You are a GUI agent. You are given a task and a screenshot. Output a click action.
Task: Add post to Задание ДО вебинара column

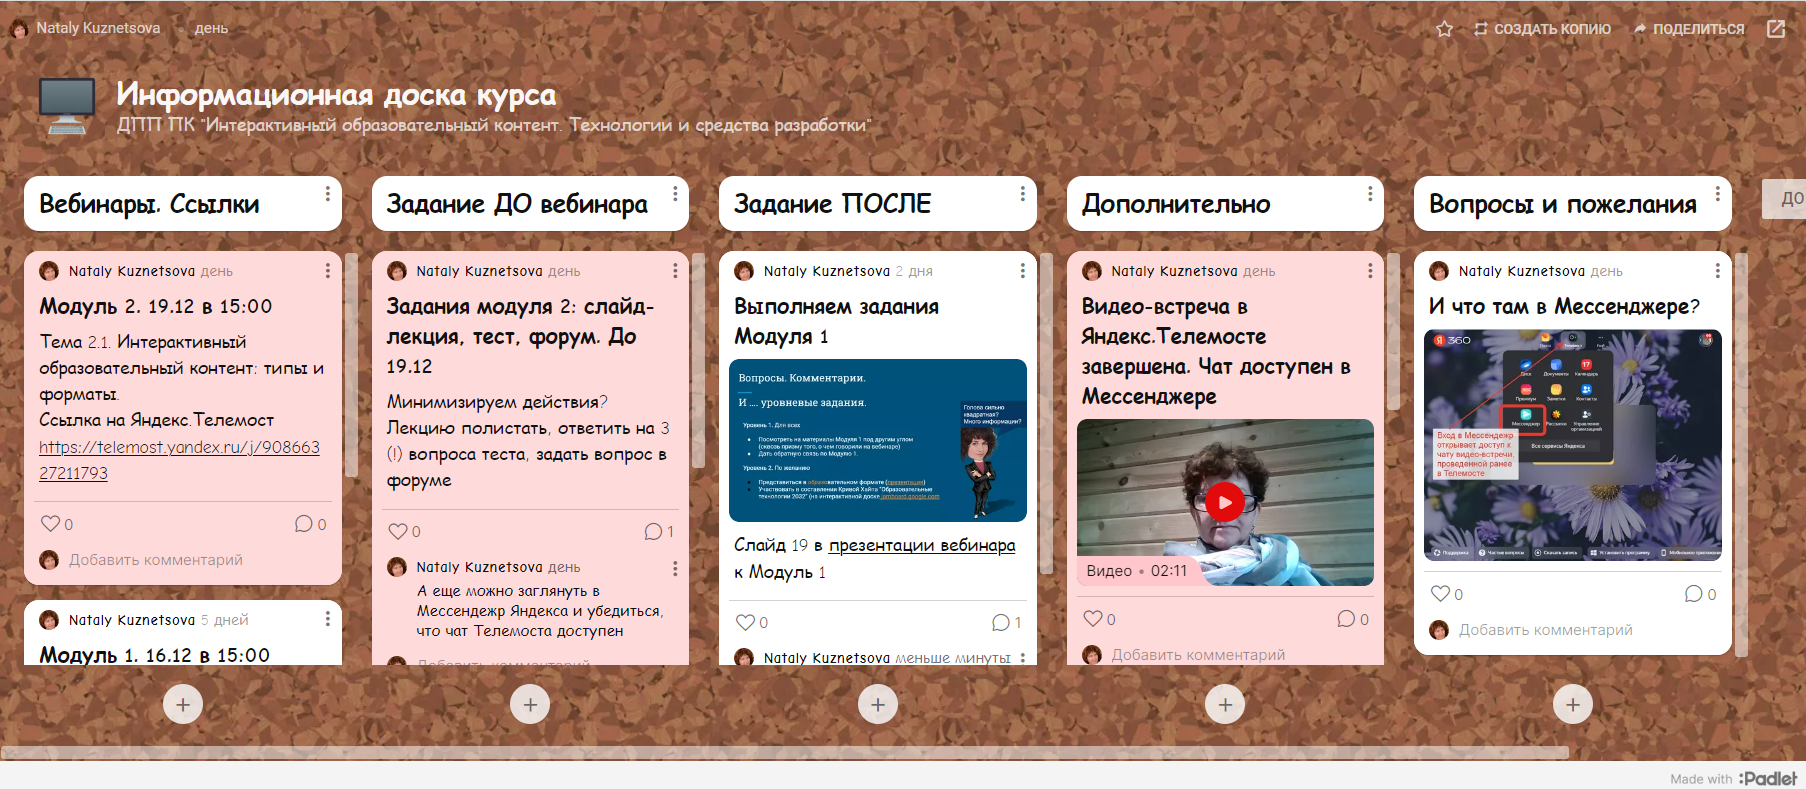(530, 705)
